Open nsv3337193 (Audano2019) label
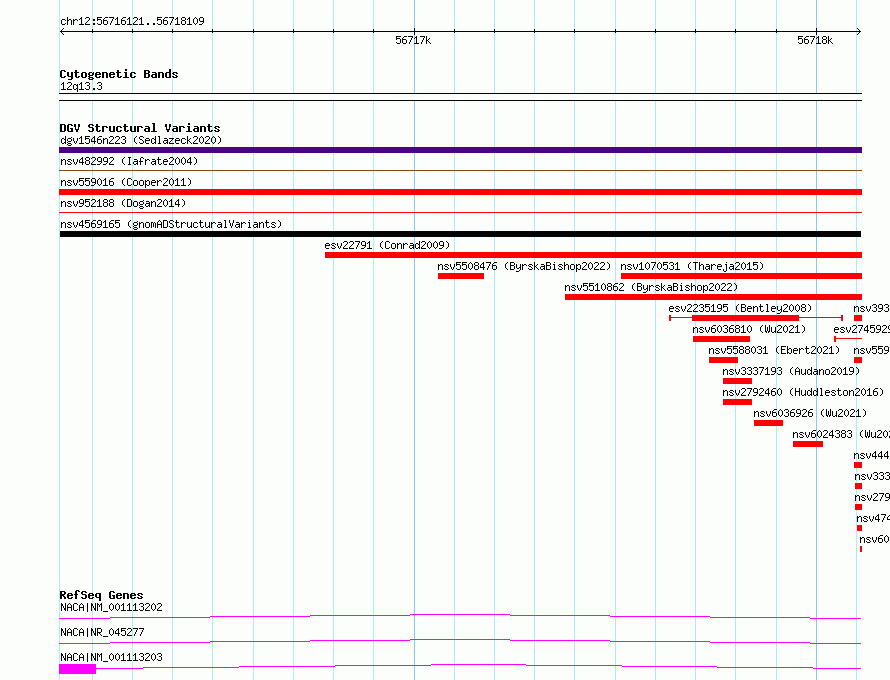This screenshot has height=680, width=890. click(x=791, y=371)
